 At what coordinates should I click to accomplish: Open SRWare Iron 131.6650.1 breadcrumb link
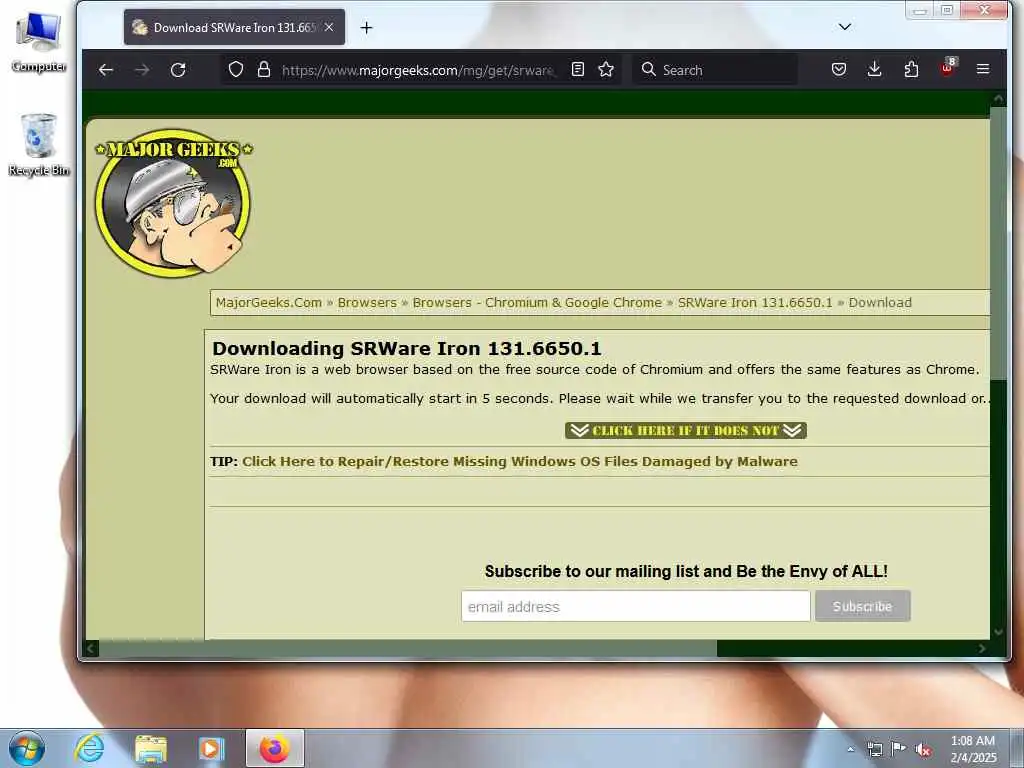(755, 302)
